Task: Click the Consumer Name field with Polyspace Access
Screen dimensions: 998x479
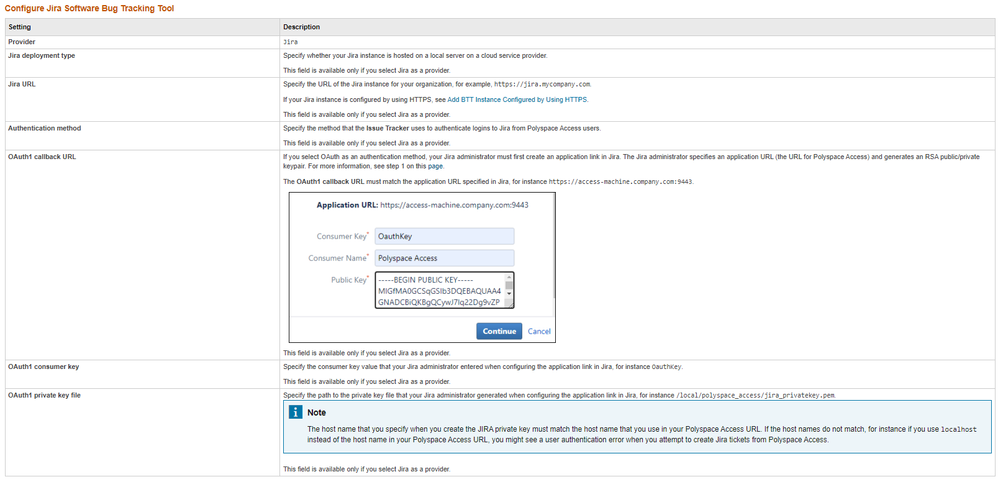Action: [x=444, y=258]
